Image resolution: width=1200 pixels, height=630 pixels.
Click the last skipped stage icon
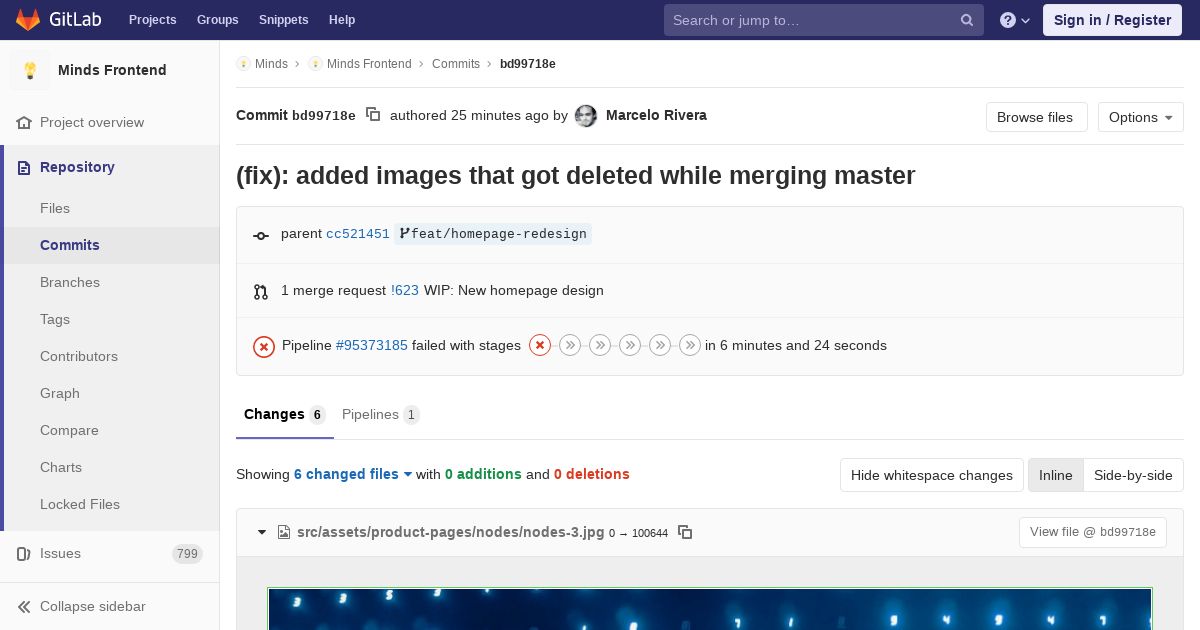click(690, 345)
